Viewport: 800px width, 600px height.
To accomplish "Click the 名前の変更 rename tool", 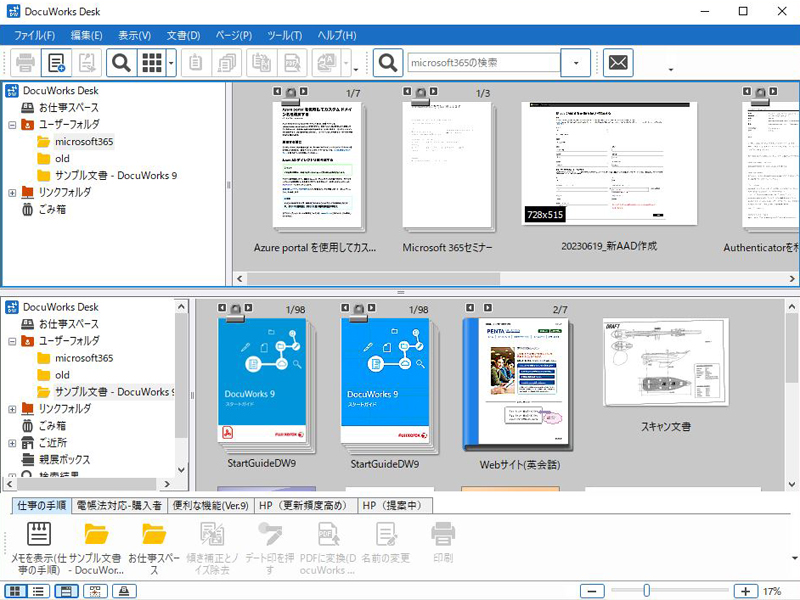I will pyautogui.click(x=386, y=543).
